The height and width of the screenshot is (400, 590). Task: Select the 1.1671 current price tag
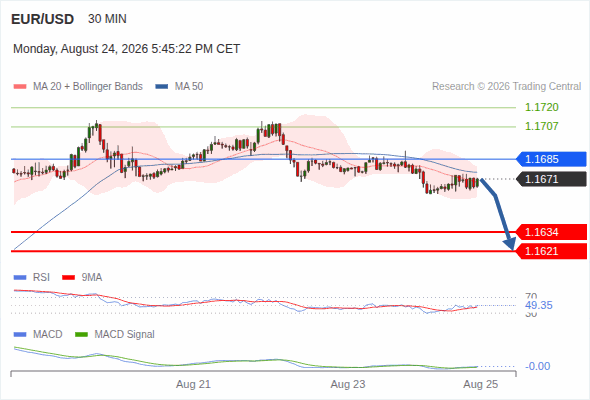tap(551, 179)
